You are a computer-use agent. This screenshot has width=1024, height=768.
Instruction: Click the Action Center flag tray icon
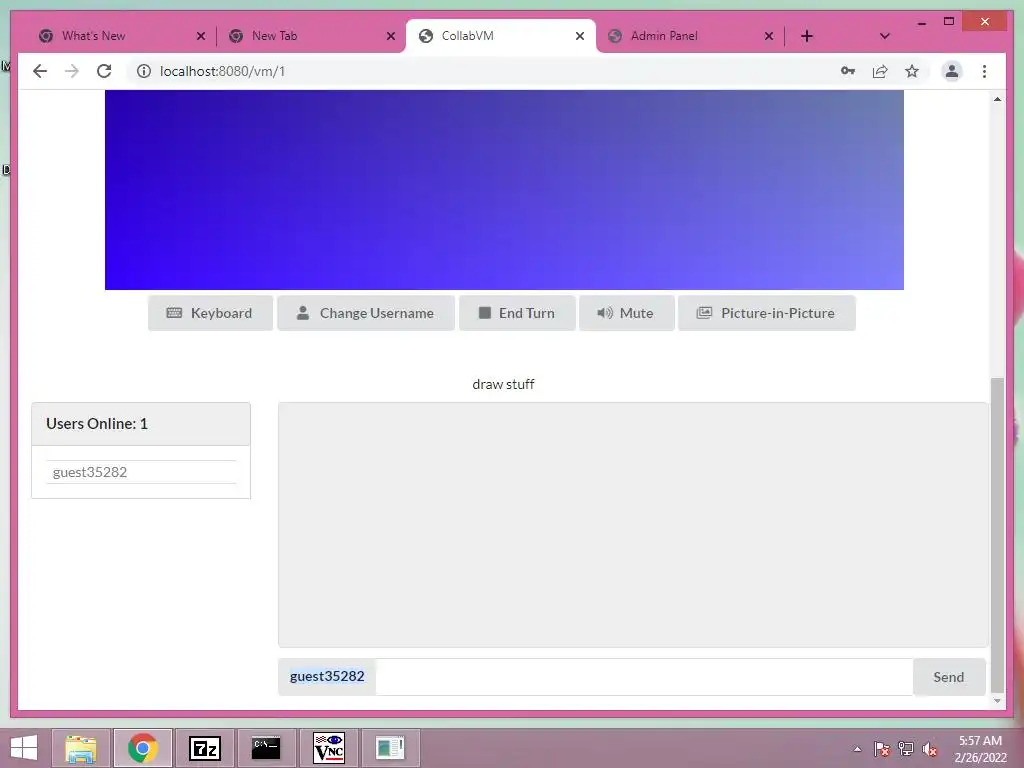(x=882, y=749)
